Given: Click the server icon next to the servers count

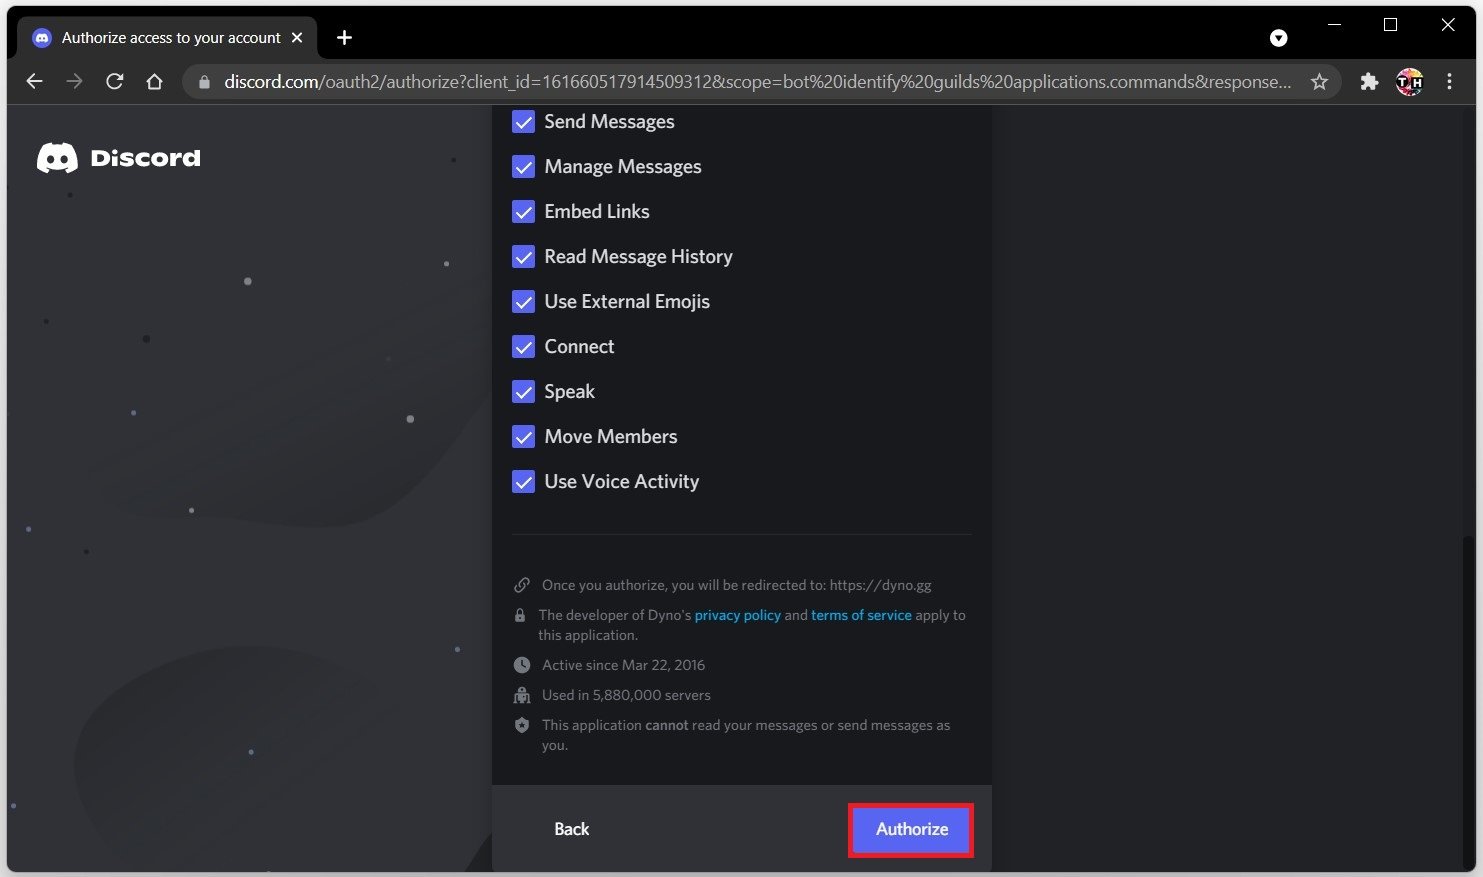Looking at the screenshot, I should pos(522,695).
